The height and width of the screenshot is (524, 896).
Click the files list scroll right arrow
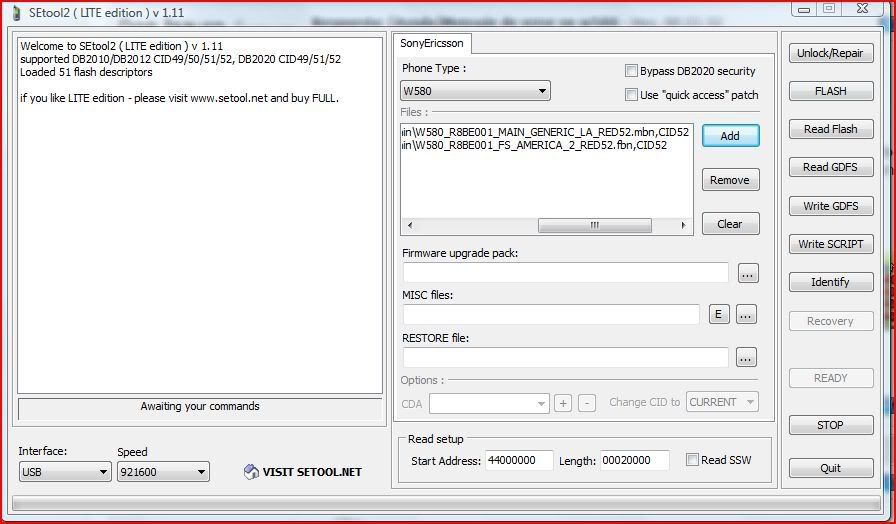[683, 226]
